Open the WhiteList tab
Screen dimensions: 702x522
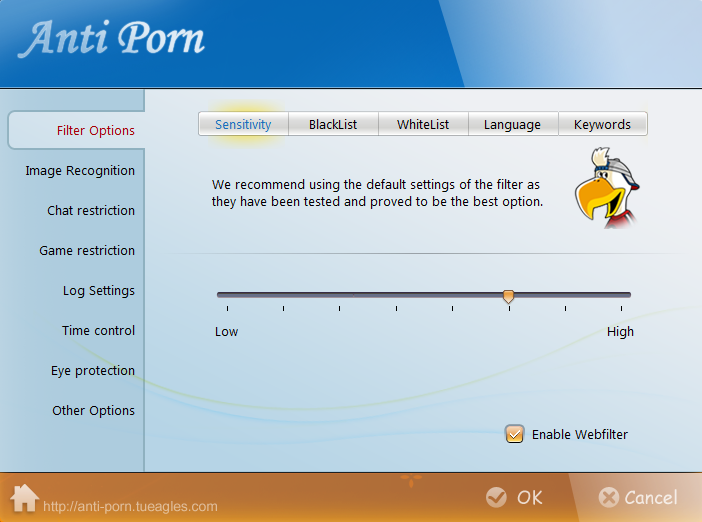point(423,124)
